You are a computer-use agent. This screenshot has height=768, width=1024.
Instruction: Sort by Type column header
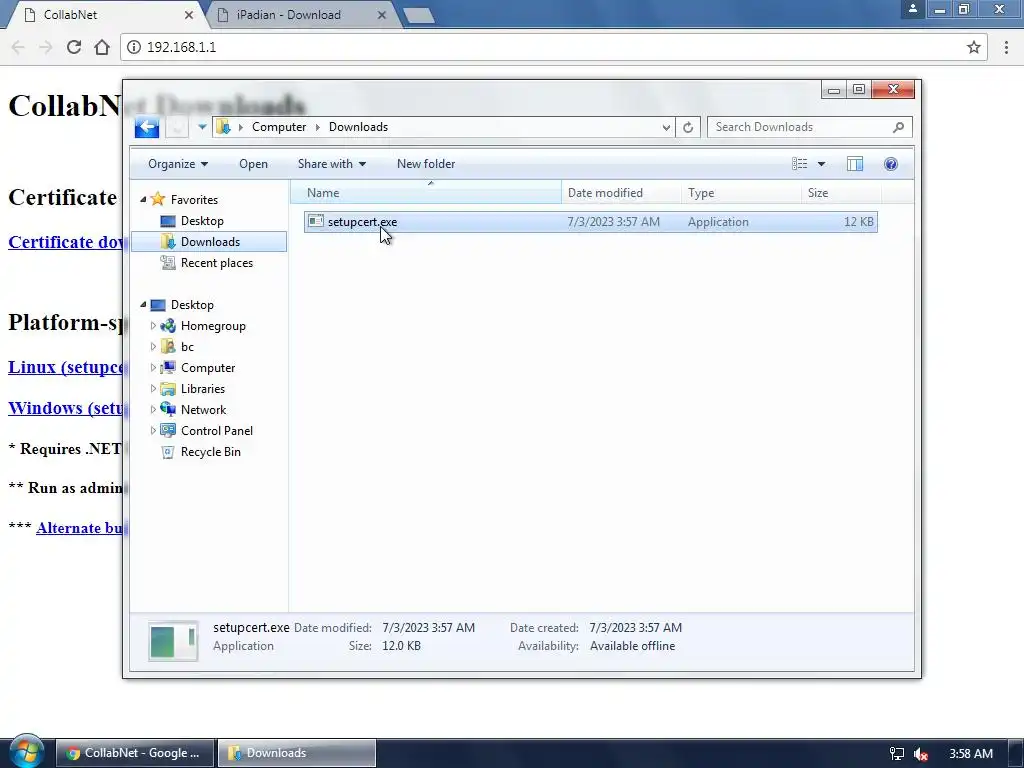741,193
